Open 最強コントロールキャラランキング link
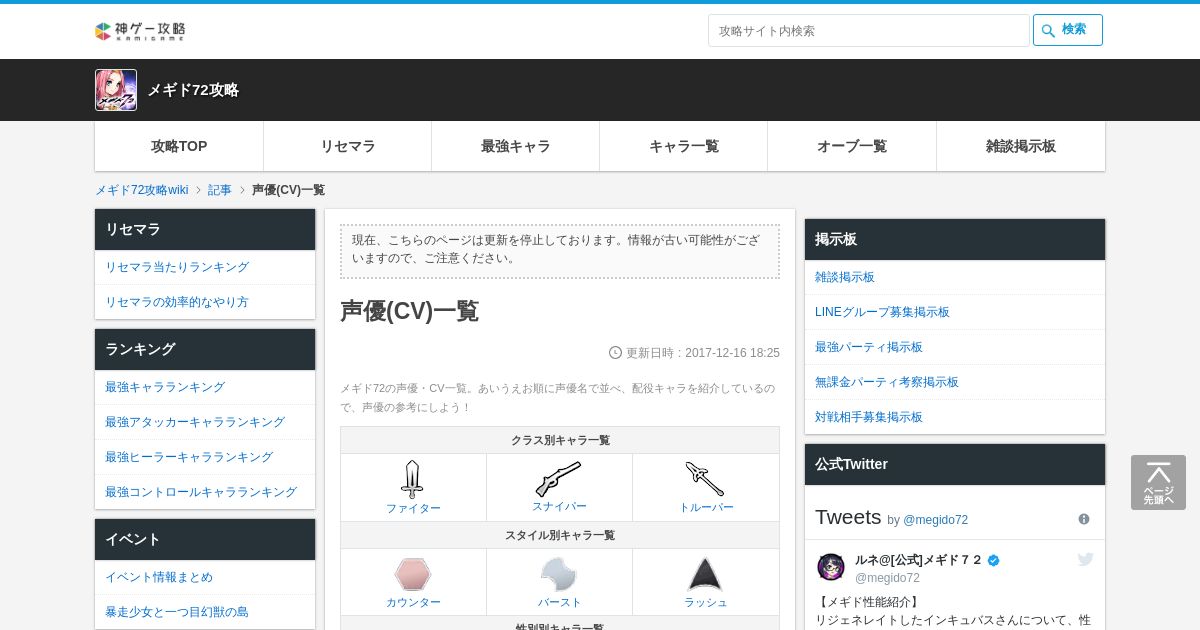Screen dimensions: 1200x630 (201, 492)
